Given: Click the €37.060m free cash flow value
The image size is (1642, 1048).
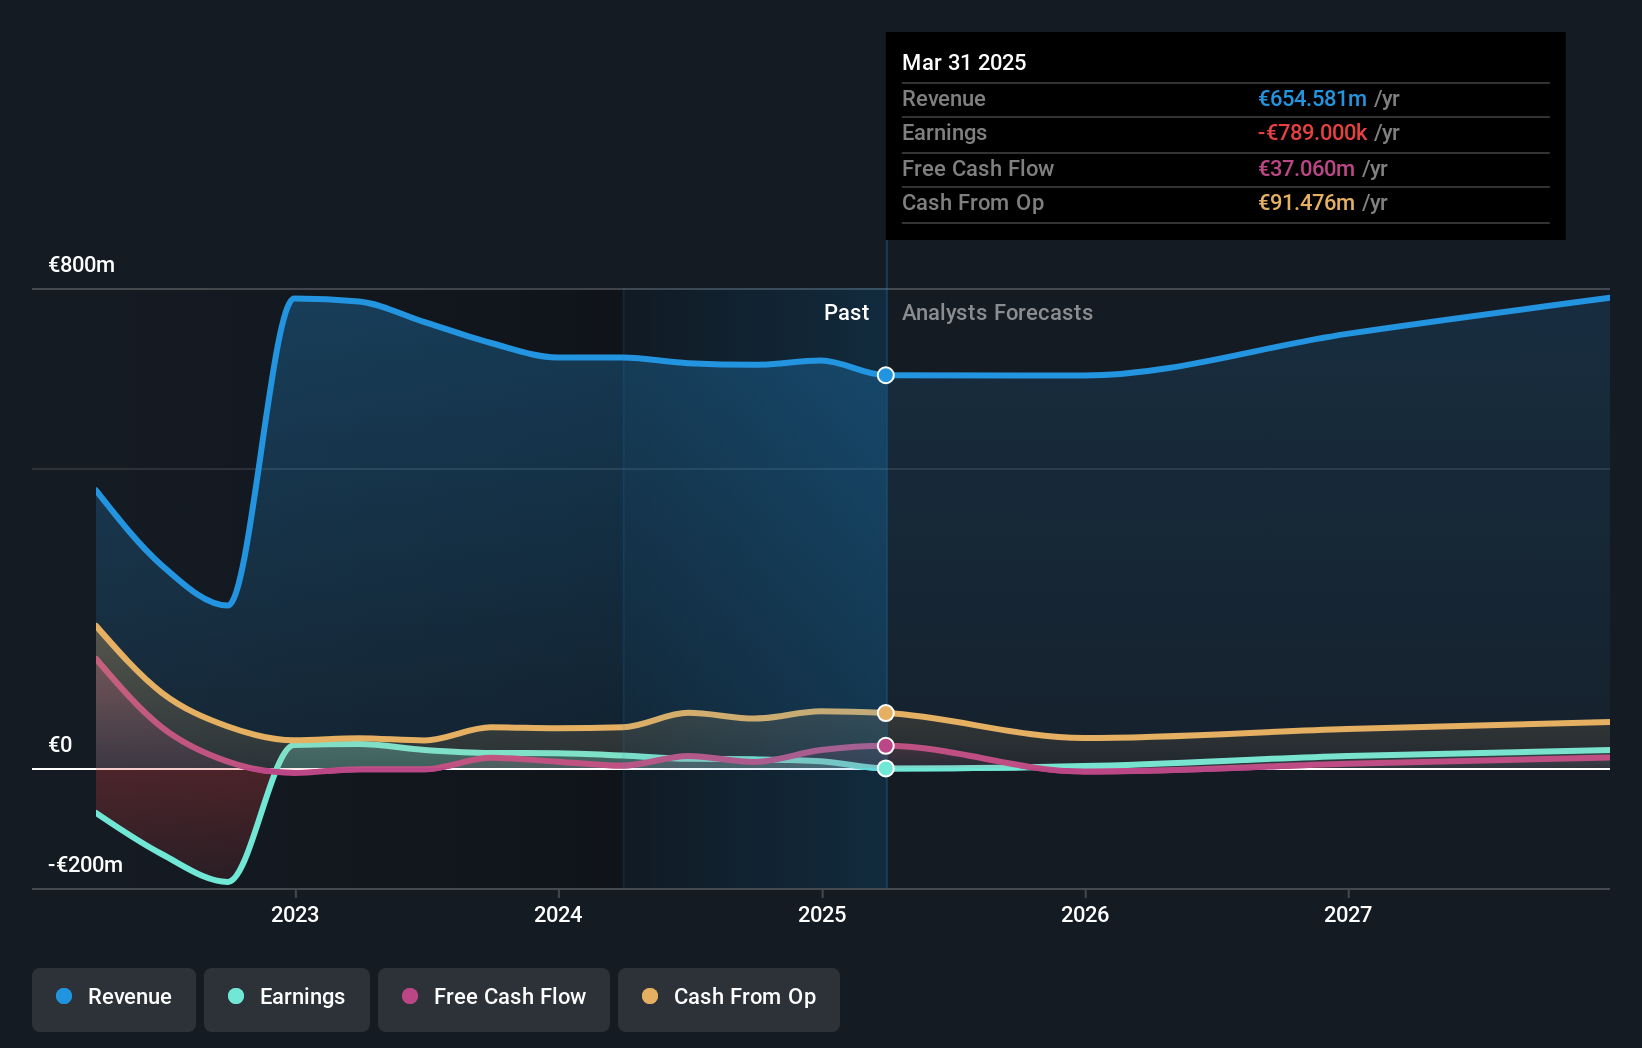Looking at the screenshot, I should point(1306,169).
